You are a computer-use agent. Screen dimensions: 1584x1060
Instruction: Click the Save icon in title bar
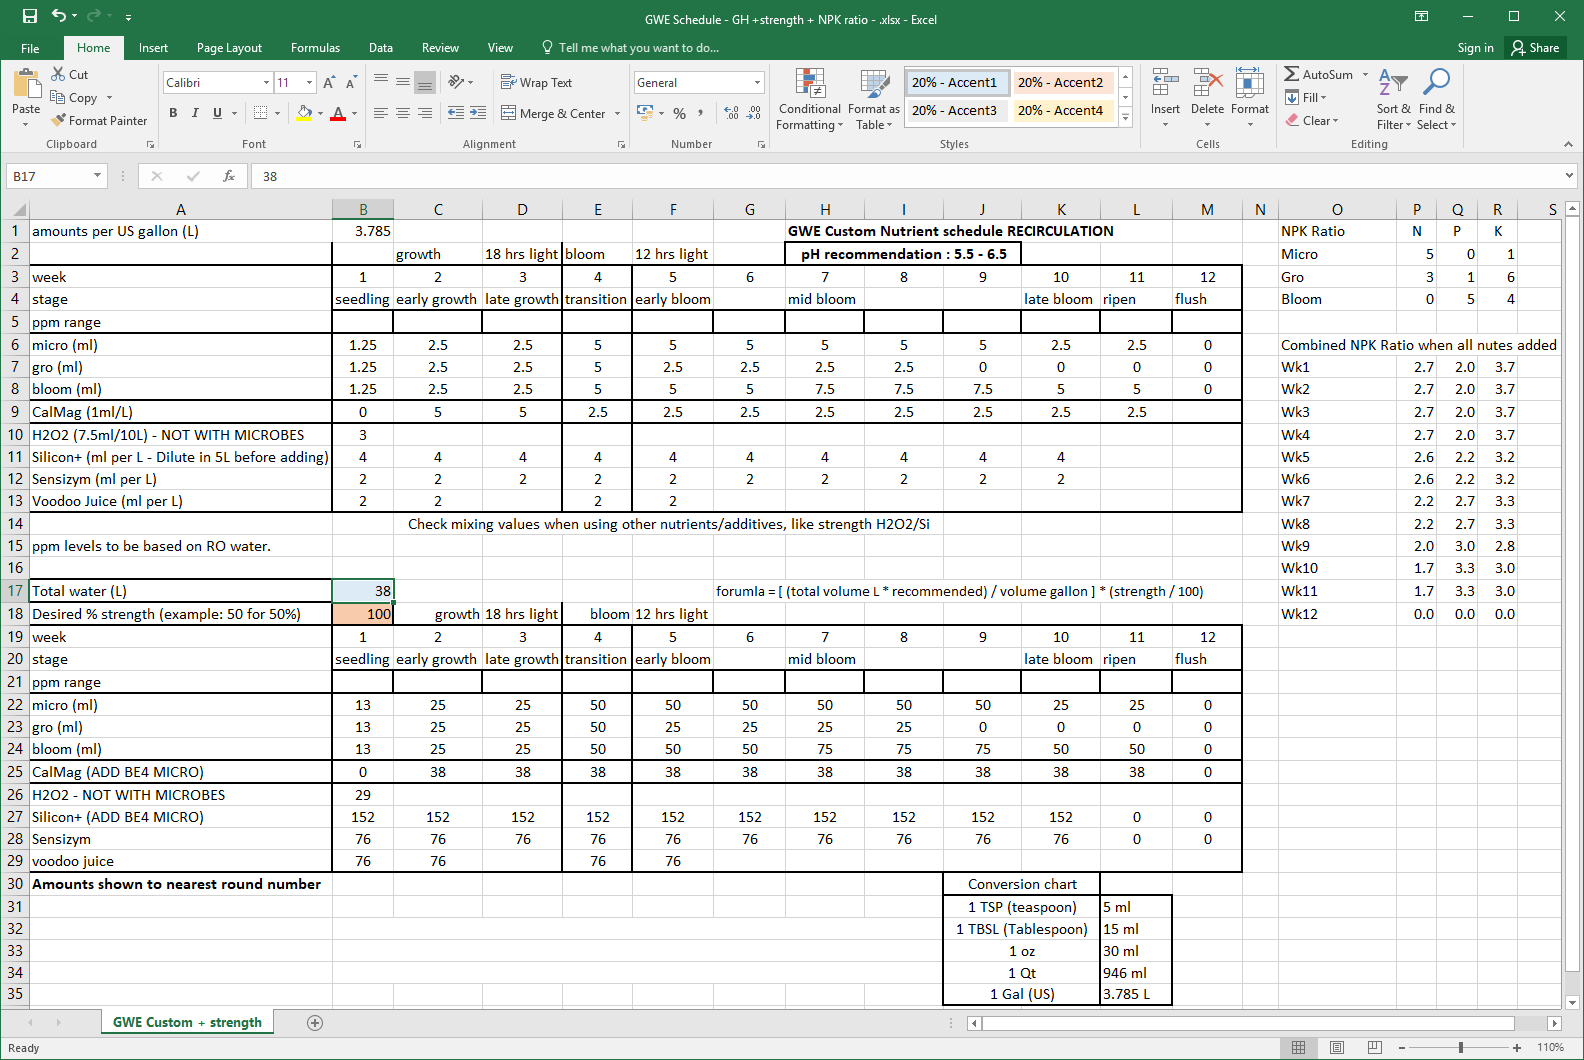(30, 16)
